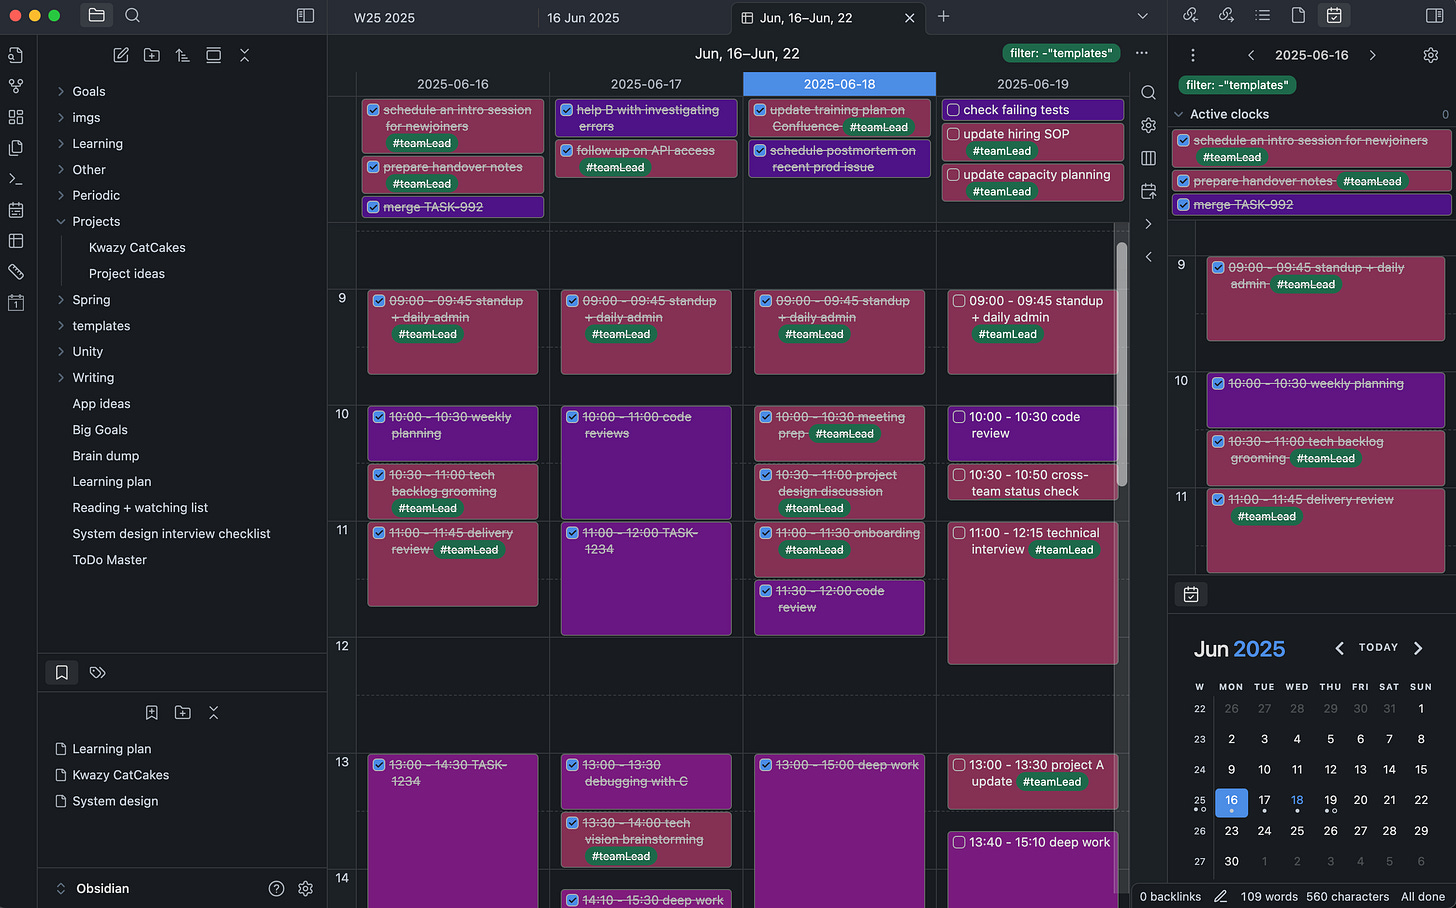1456x908 pixels.
Task: Go to the next day after 2025-06-16
Action: (1372, 55)
